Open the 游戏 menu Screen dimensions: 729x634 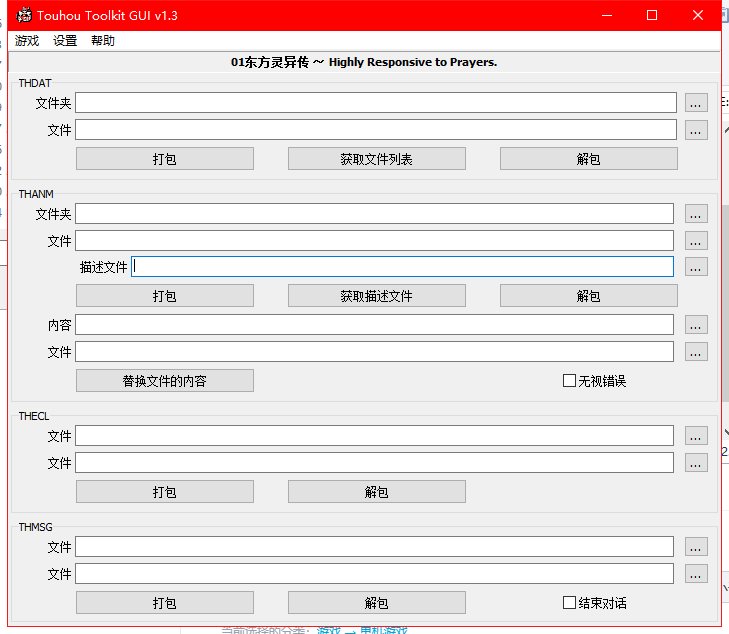click(x=27, y=41)
